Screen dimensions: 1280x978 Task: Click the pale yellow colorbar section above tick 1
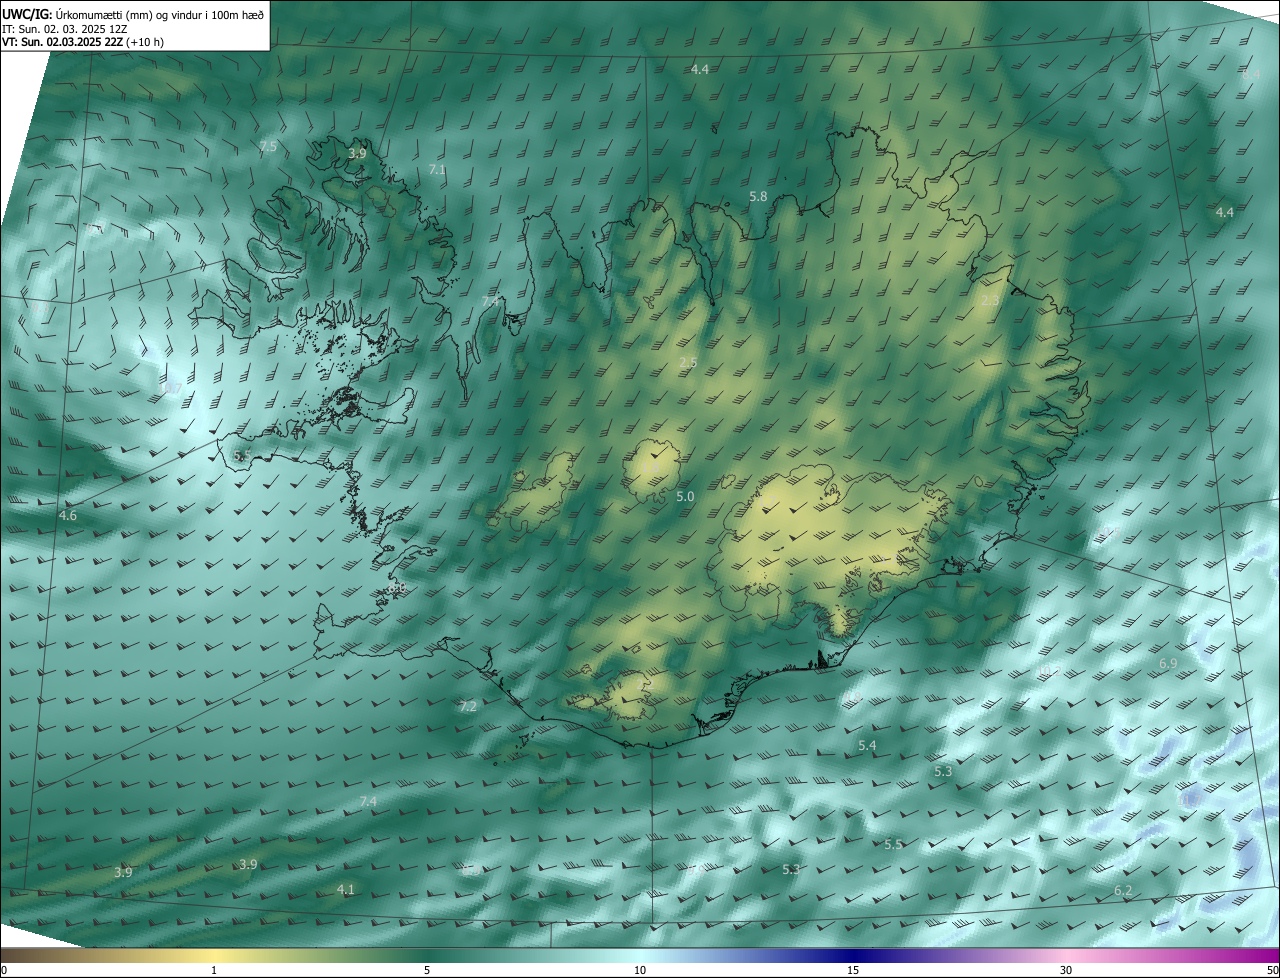pos(214,956)
